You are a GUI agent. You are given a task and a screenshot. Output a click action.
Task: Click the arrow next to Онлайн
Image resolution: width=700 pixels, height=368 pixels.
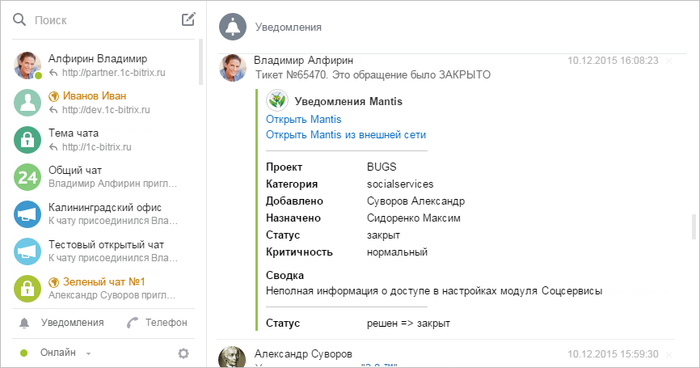pos(88,353)
